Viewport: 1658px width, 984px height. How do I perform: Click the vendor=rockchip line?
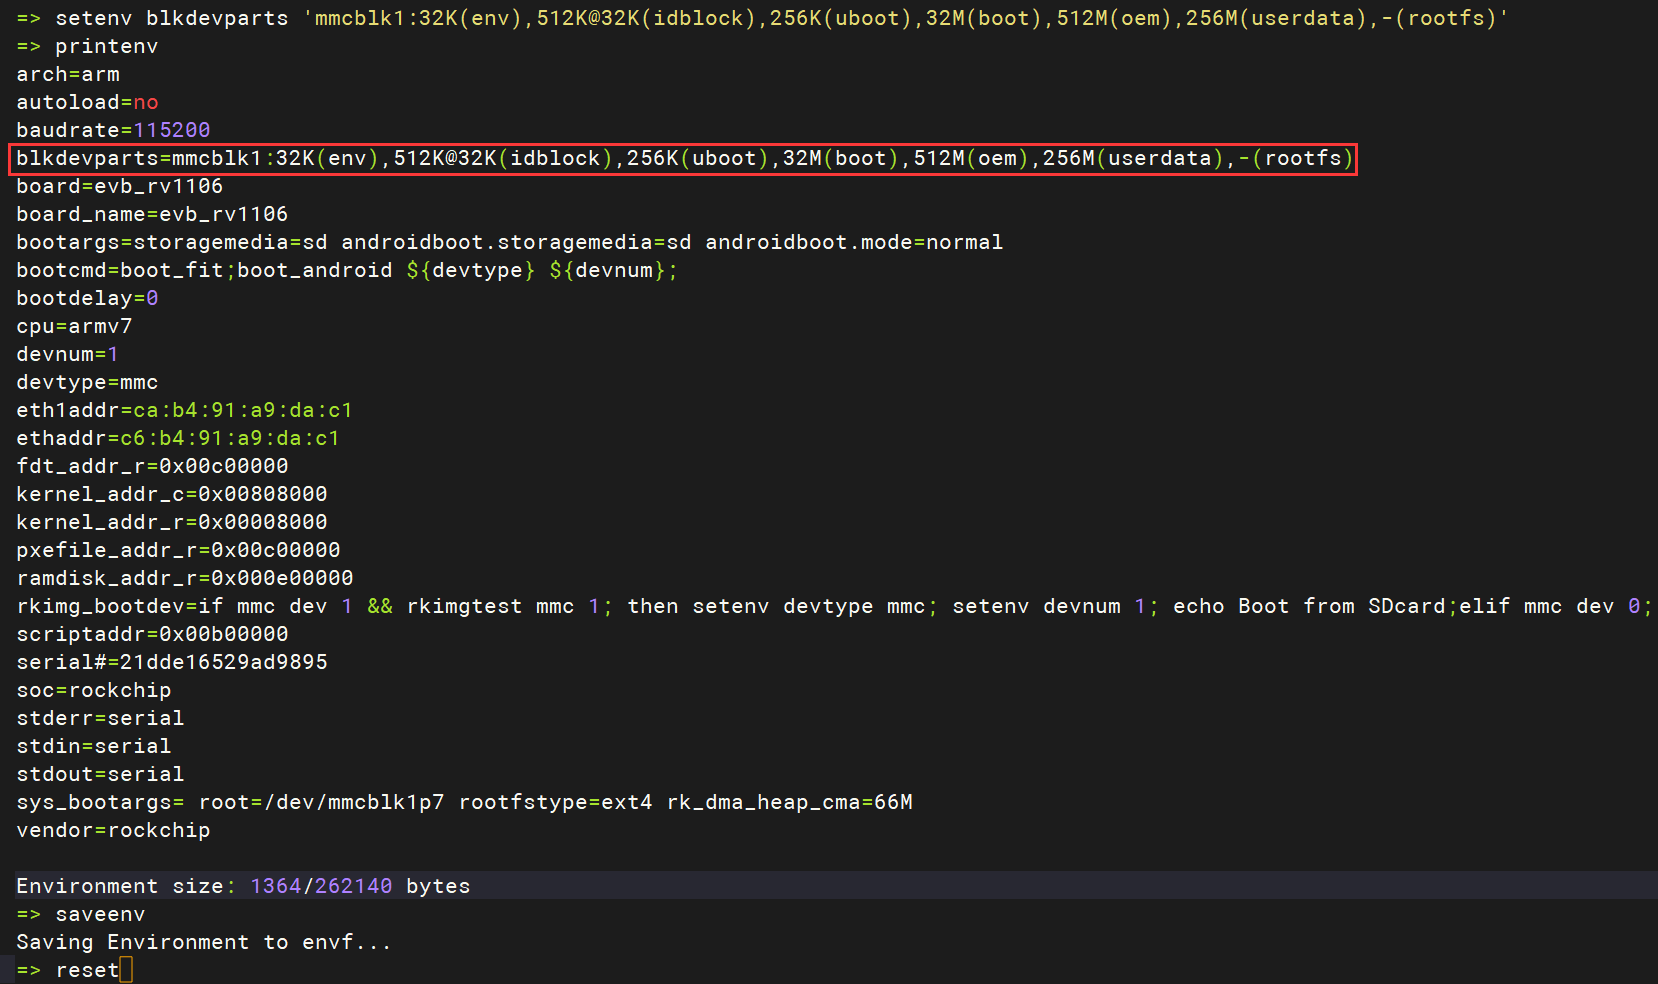(113, 830)
